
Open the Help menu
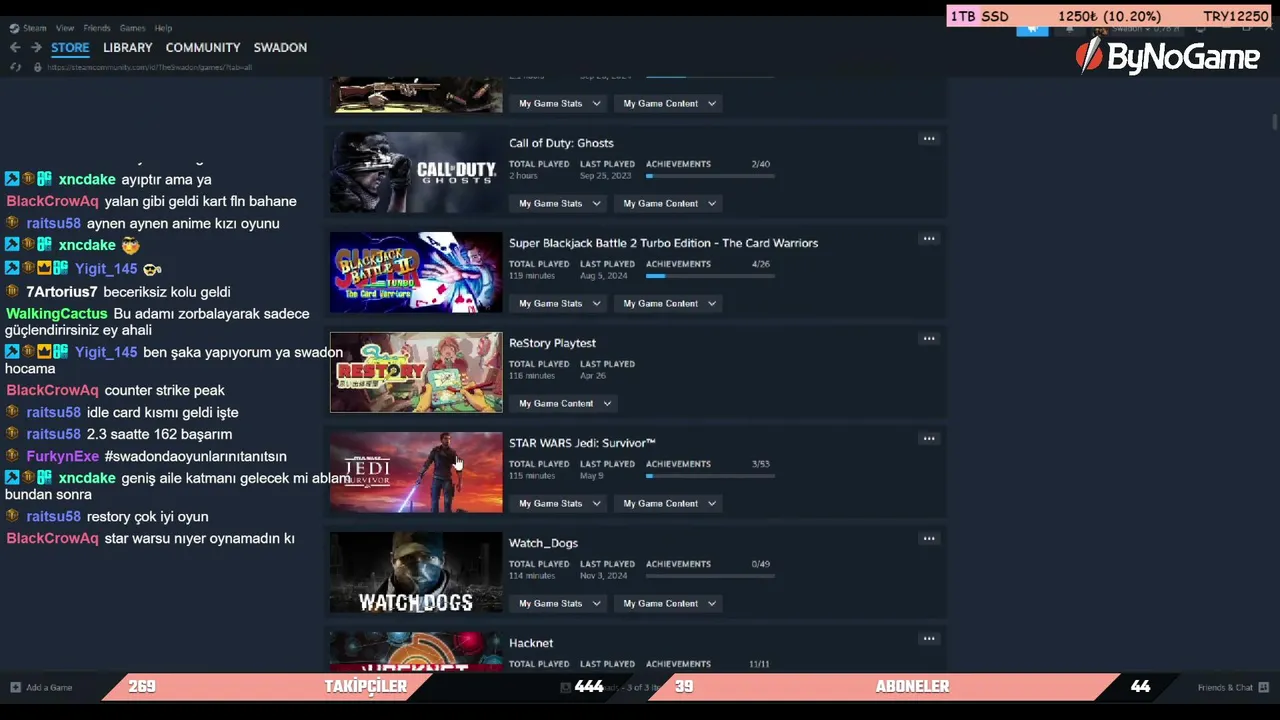pos(163,28)
